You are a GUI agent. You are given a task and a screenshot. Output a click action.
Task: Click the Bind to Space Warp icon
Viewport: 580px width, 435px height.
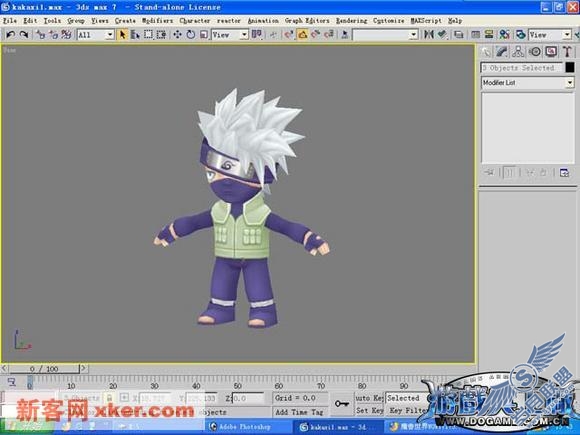point(67,35)
